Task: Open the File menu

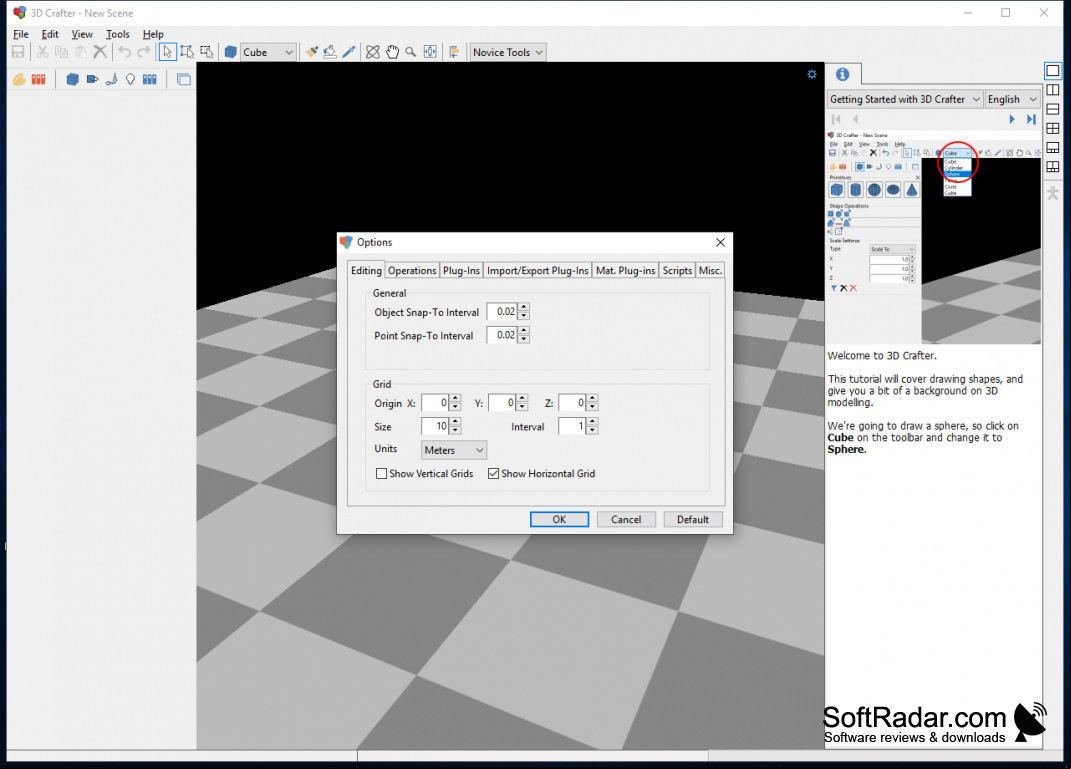Action: 20,34
